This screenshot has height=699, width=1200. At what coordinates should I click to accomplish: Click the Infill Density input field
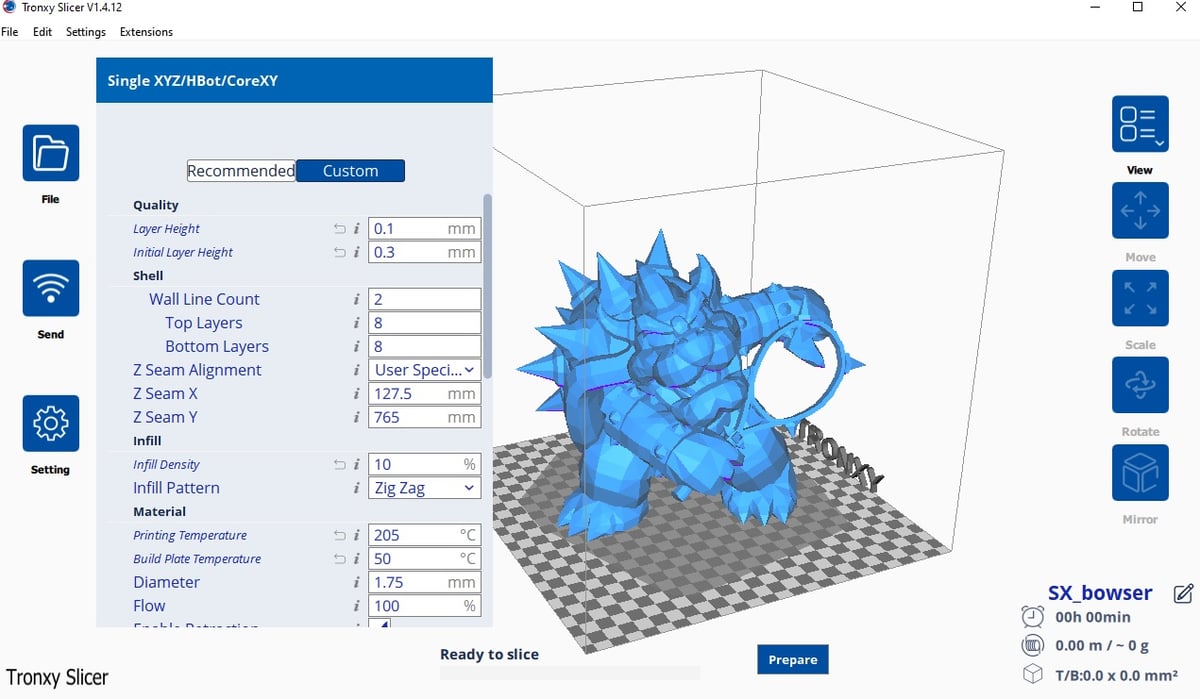click(x=425, y=465)
